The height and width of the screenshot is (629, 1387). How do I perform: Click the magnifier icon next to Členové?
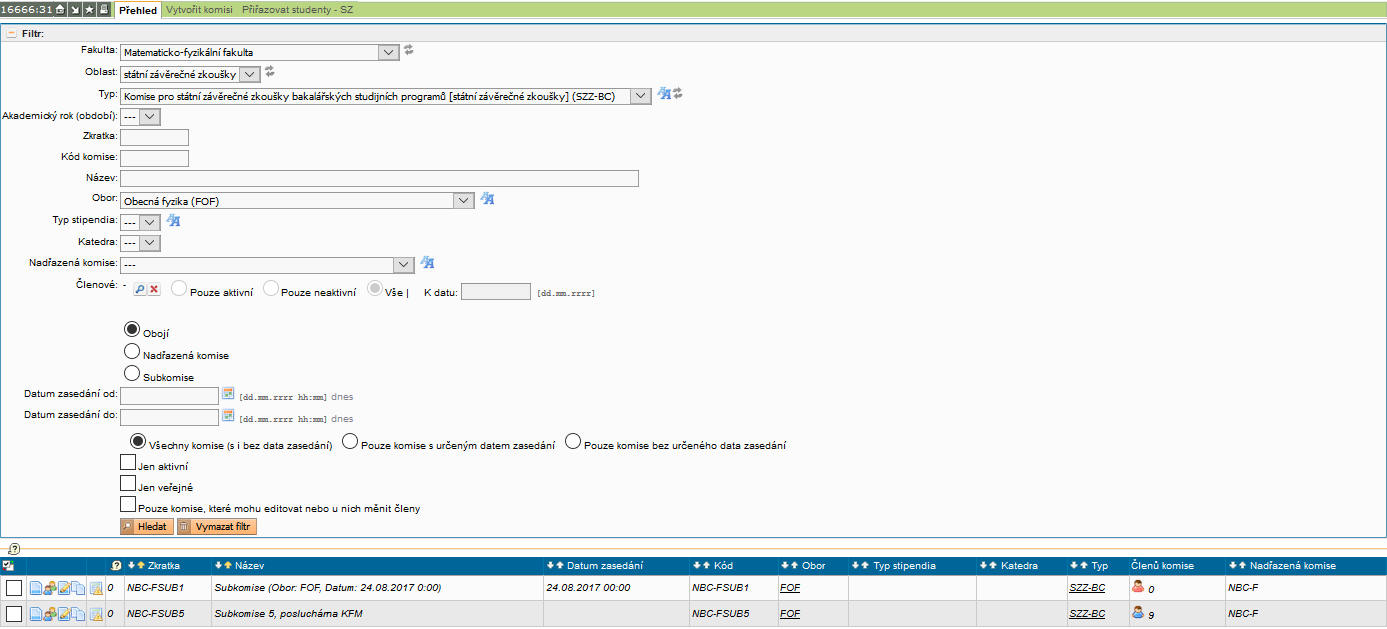click(x=140, y=289)
